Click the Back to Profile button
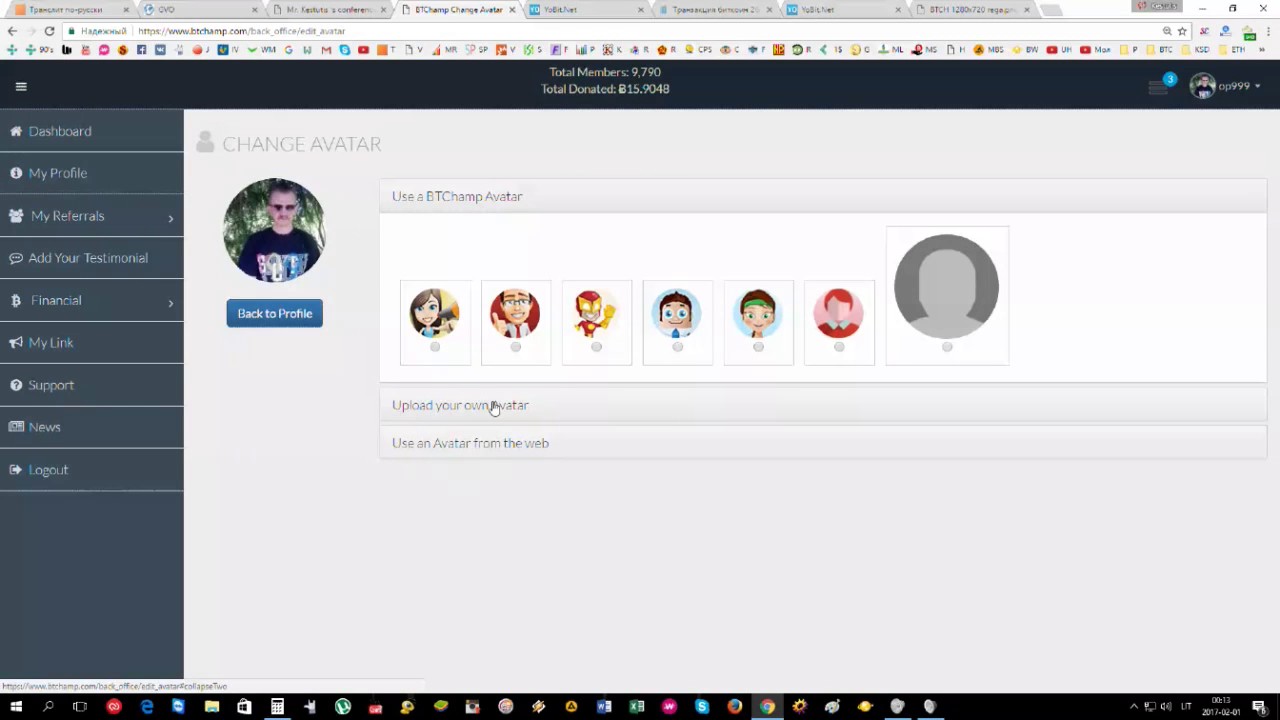 pyautogui.click(x=274, y=313)
